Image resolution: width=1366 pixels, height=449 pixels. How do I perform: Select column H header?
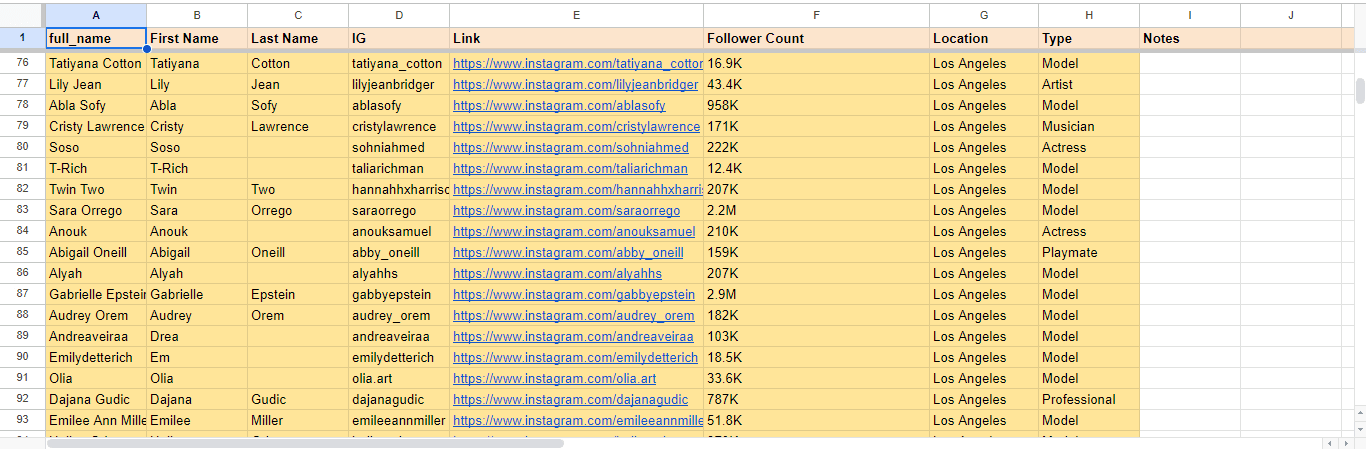tap(1088, 15)
